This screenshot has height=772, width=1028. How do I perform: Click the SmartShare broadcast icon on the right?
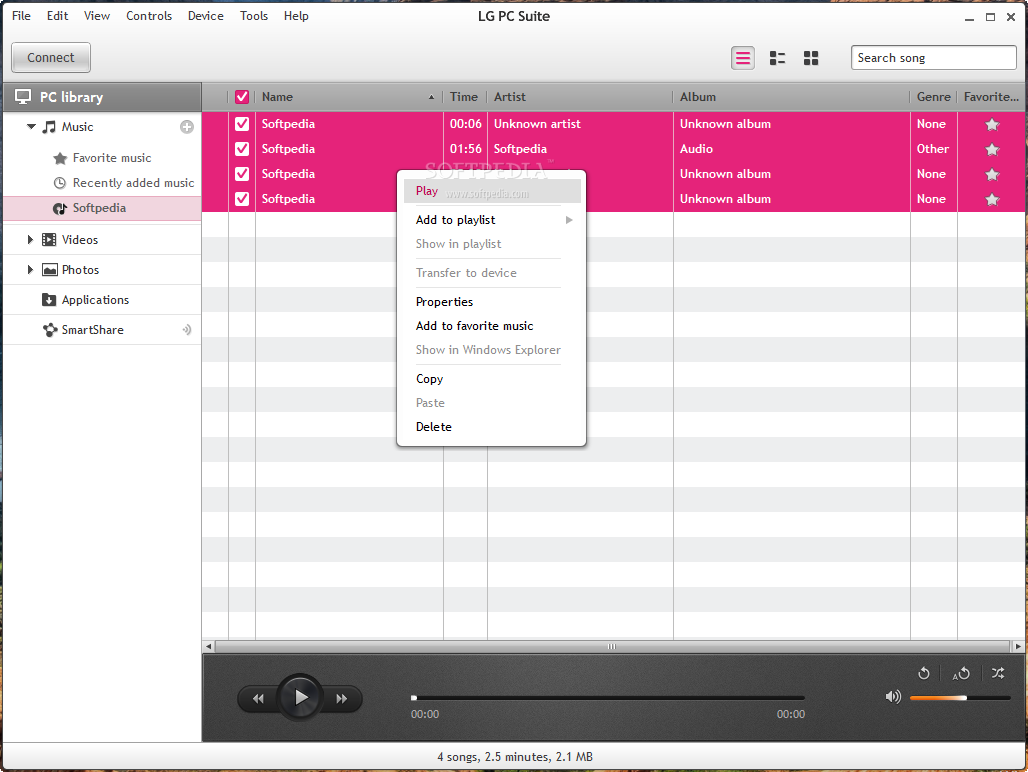pyautogui.click(x=187, y=330)
